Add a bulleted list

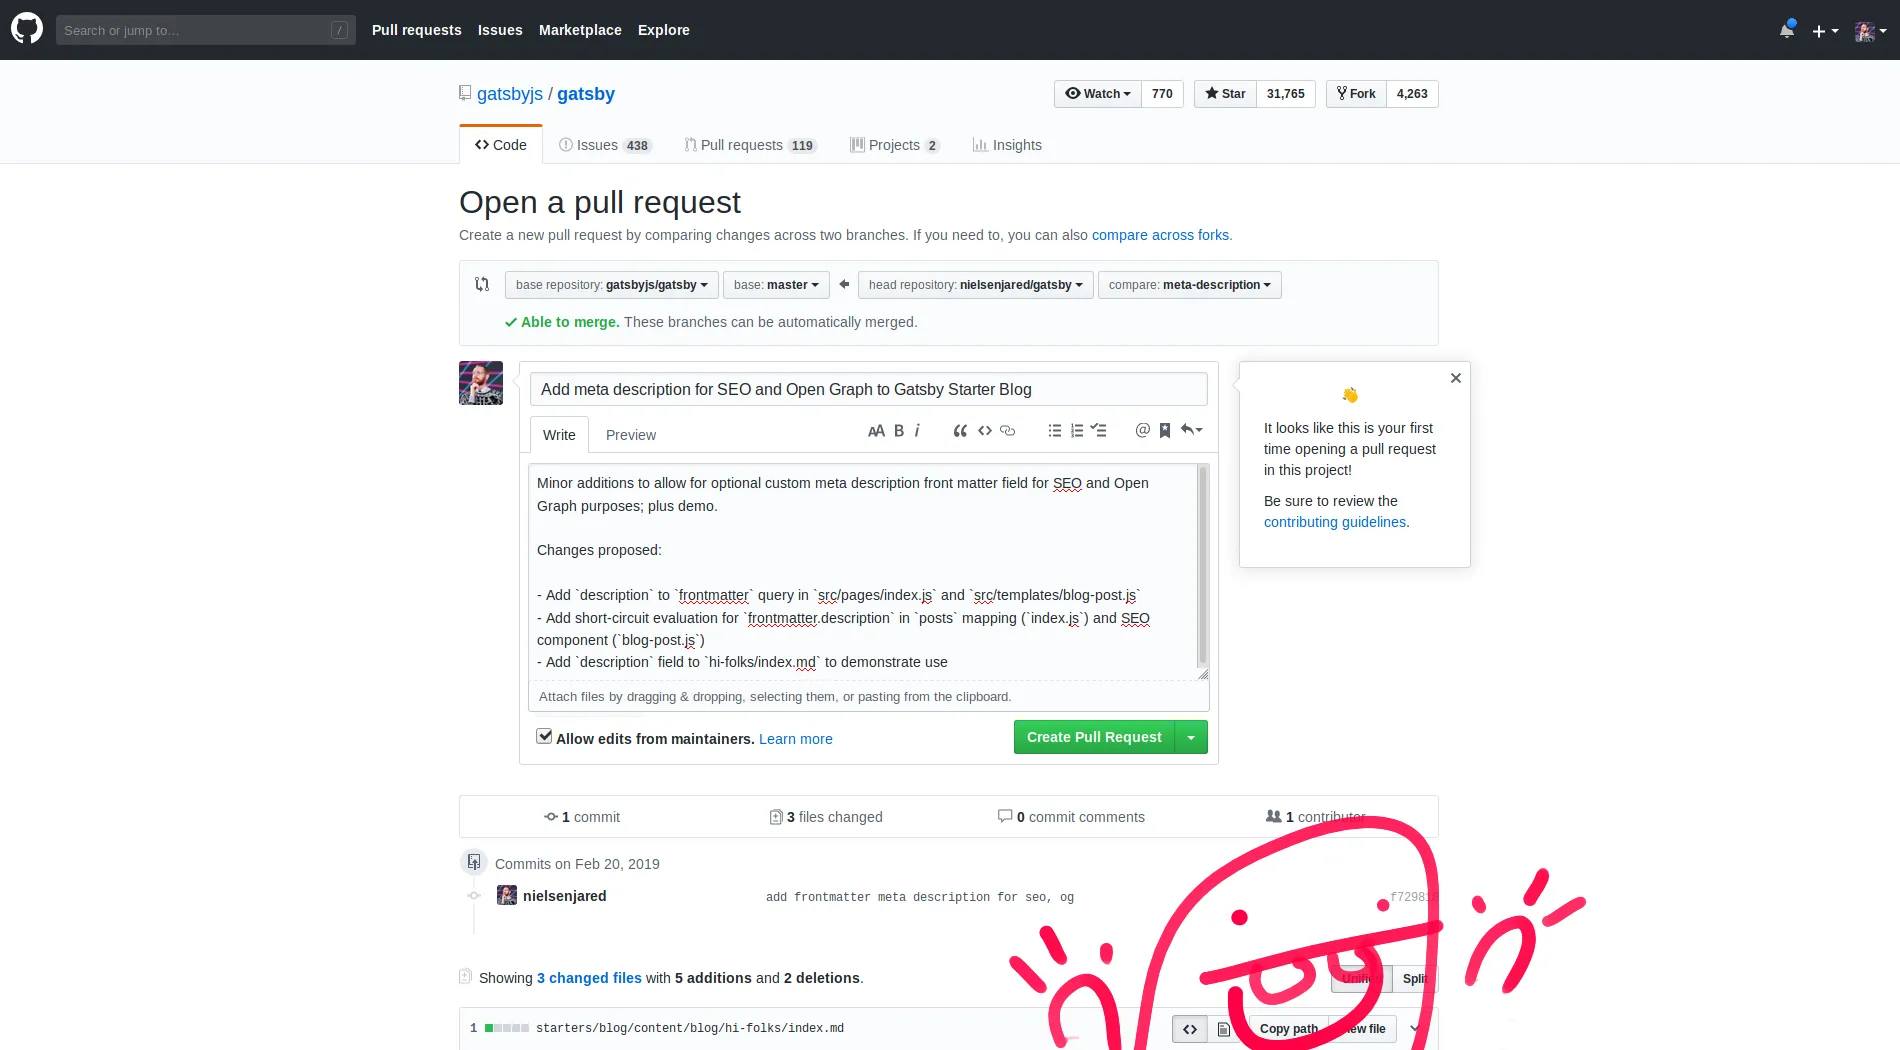coord(1054,431)
